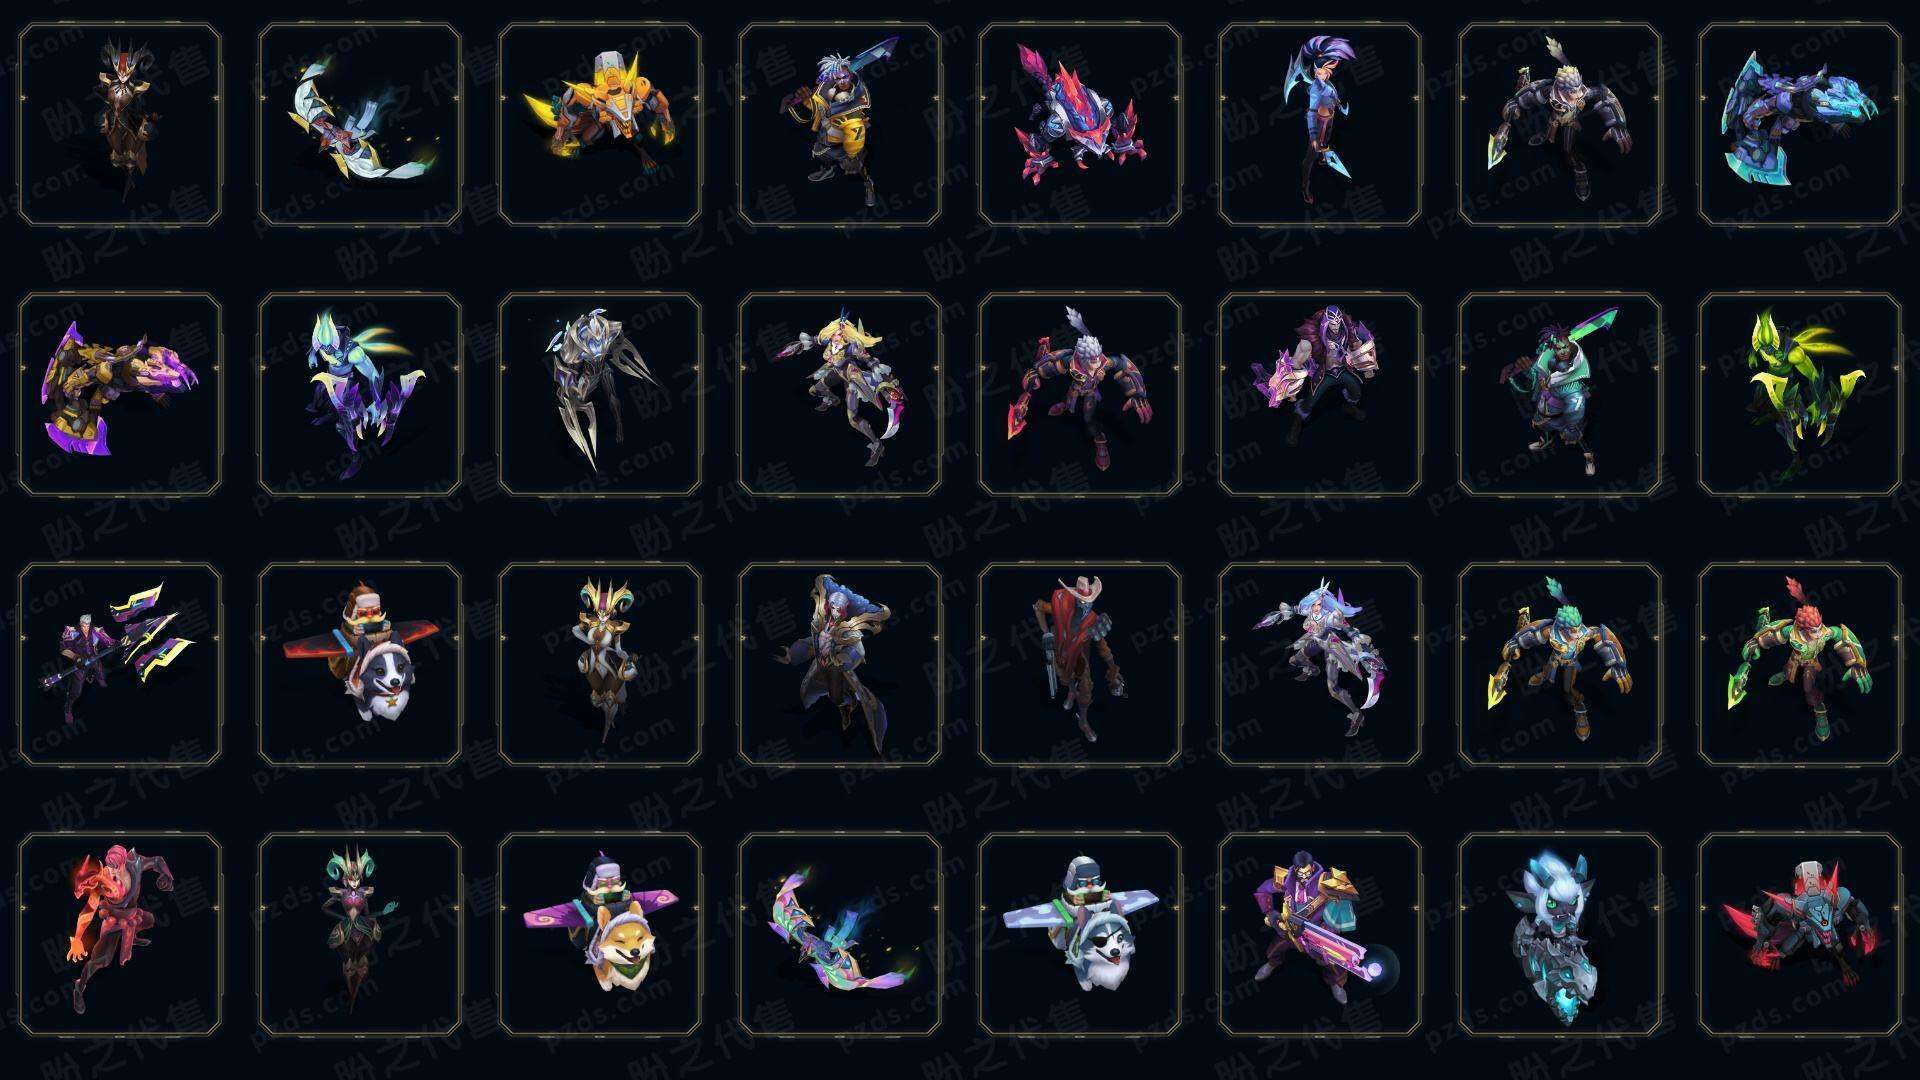Open the Shiba dog with purple plane tile
The width and height of the screenshot is (1920, 1080).
600,934
